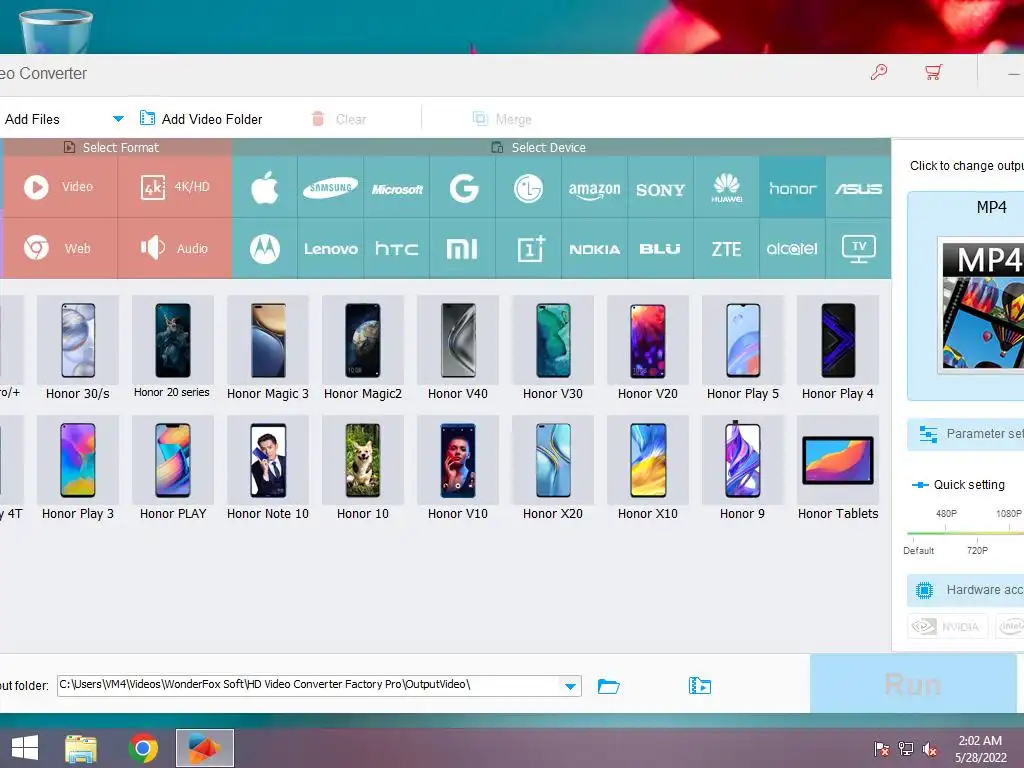Select the Honor Play 3 profile

(78, 468)
